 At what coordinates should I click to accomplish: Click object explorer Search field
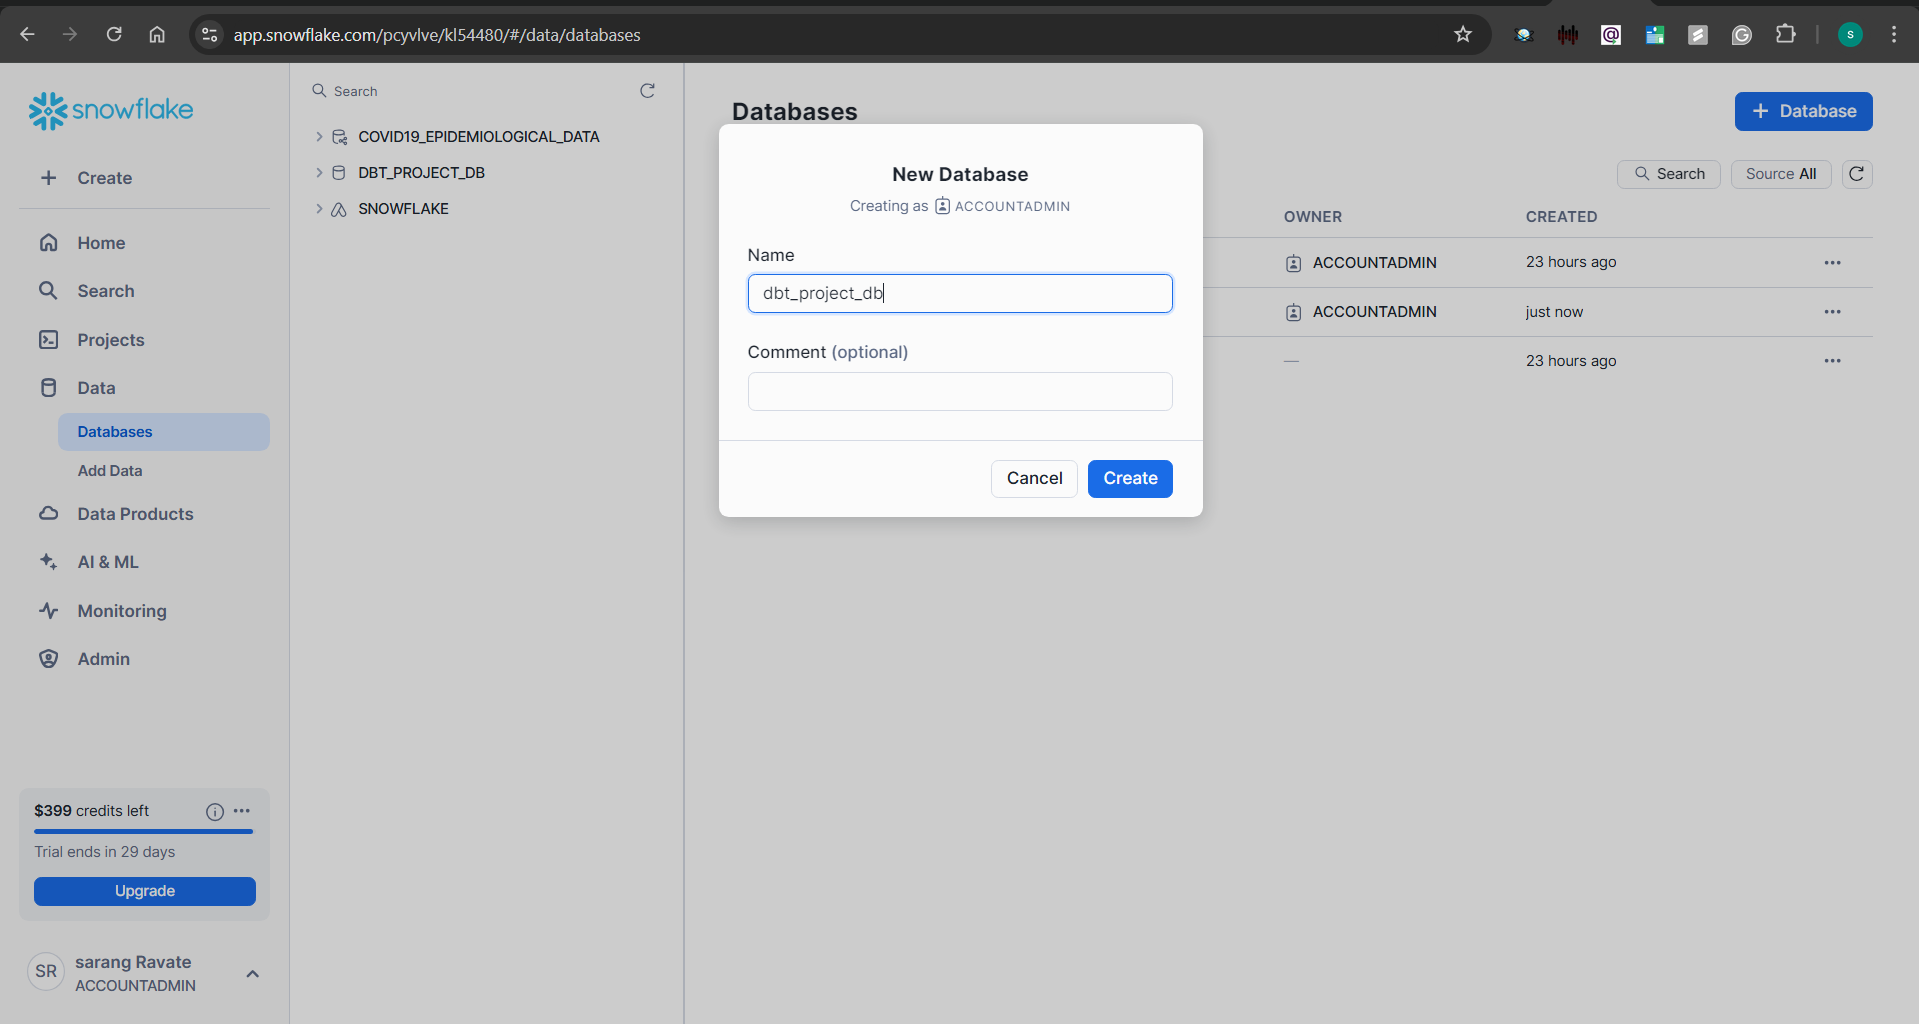pyautogui.click(x=470, y=91)
